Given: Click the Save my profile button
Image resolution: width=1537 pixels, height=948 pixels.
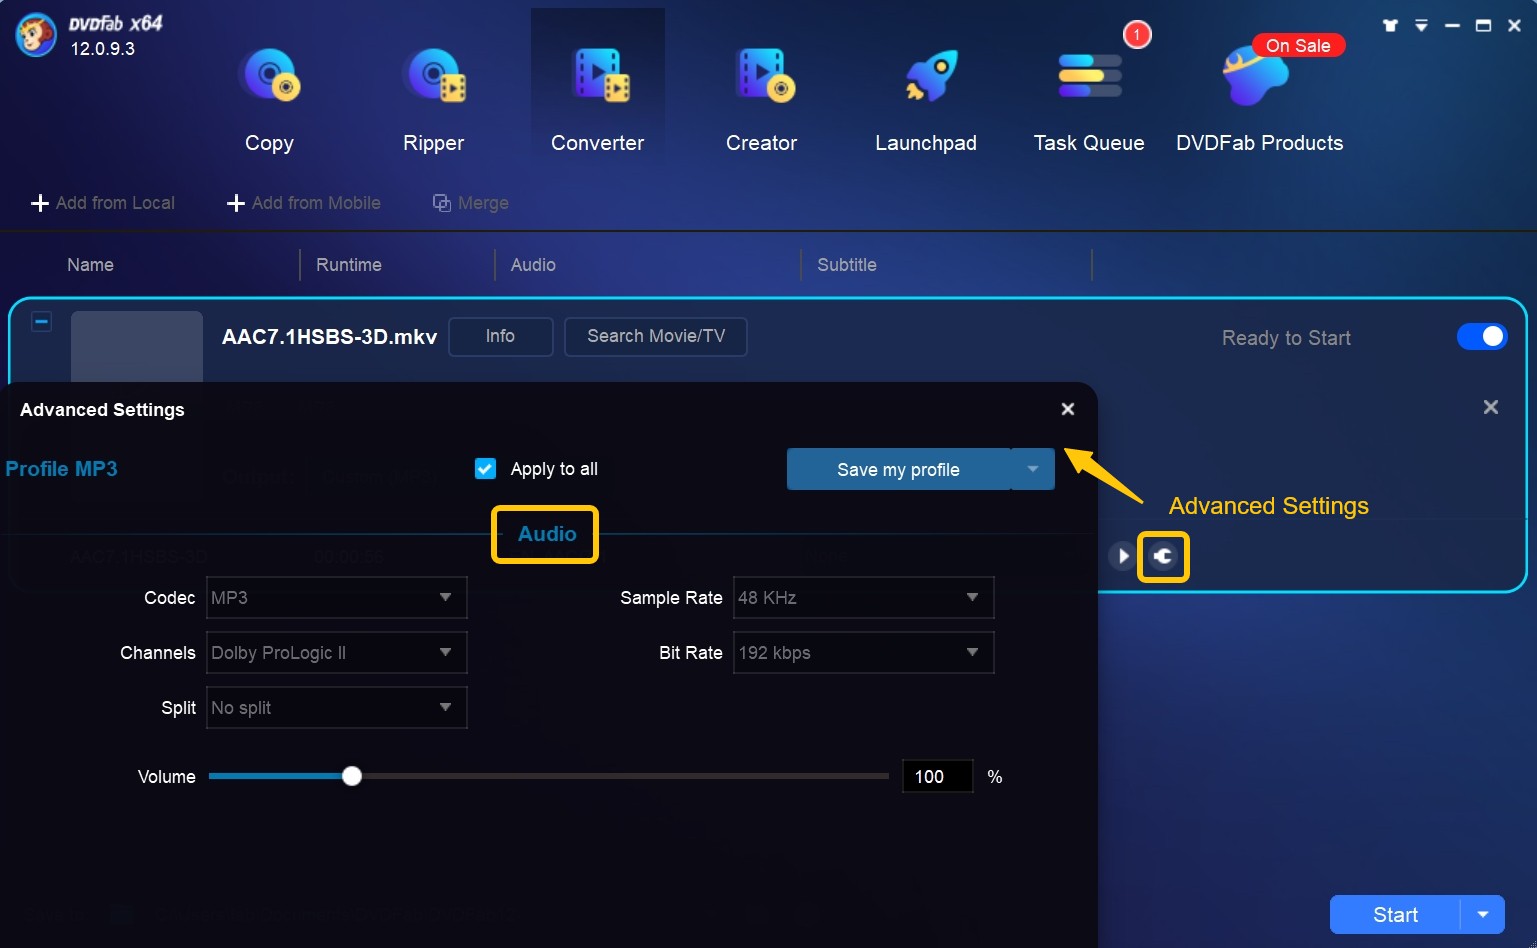Looking at the screenshot, I should [898, 469].
